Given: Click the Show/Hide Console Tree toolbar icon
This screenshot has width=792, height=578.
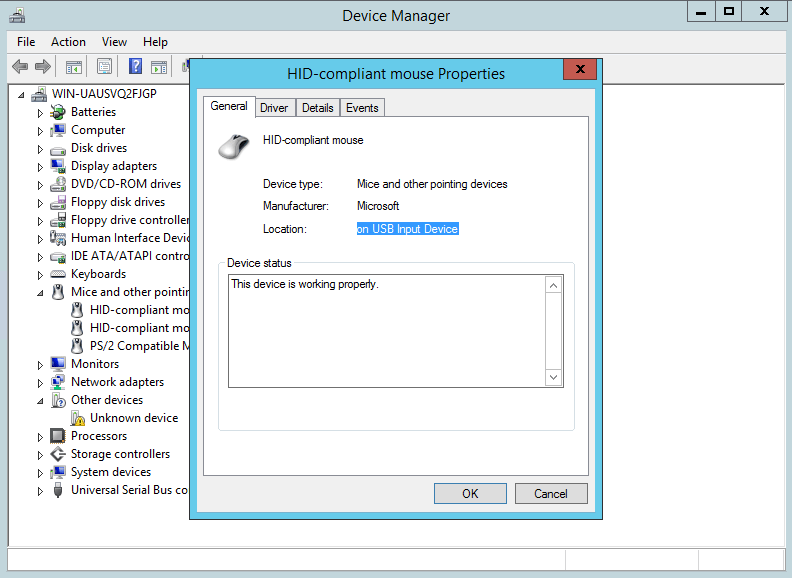Looking at the screenshot, I should [73, 67].
